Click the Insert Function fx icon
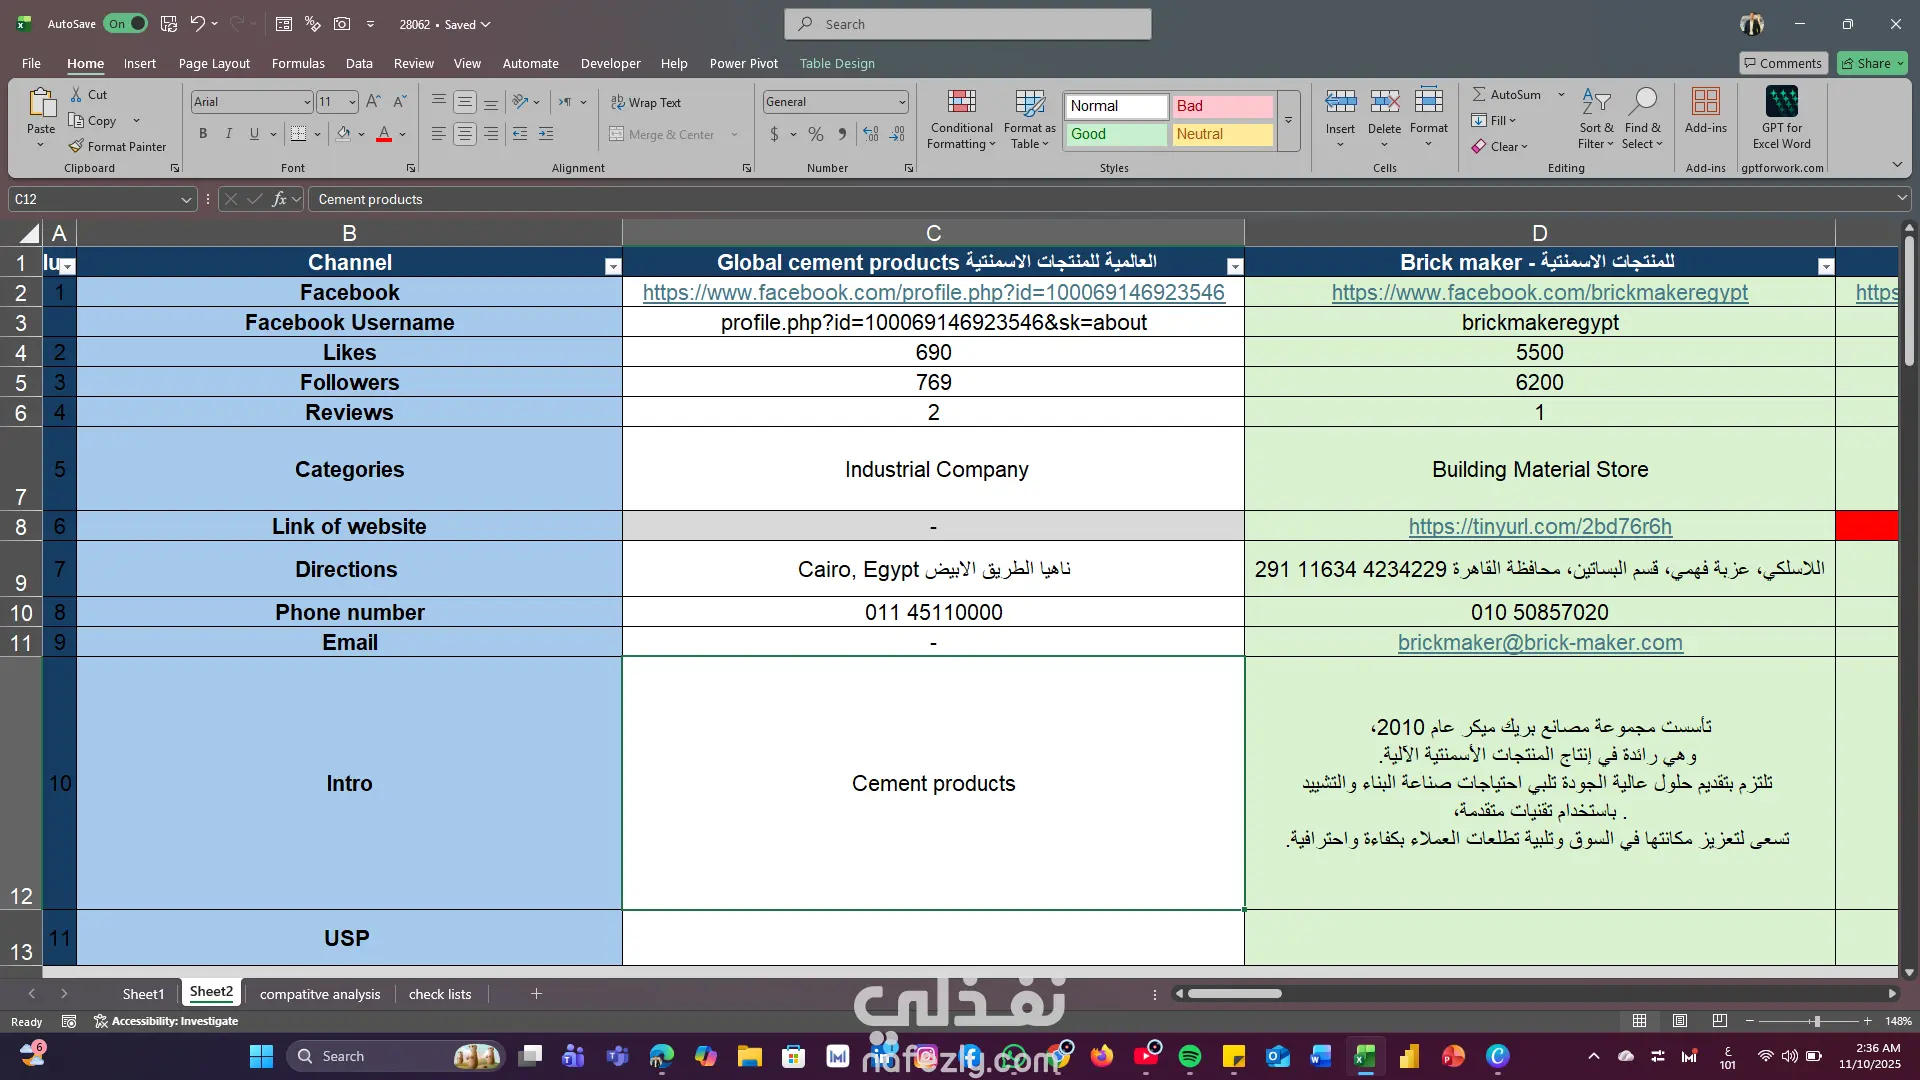The width and height of the screenshot is (1920, 1080). (279, 199)
